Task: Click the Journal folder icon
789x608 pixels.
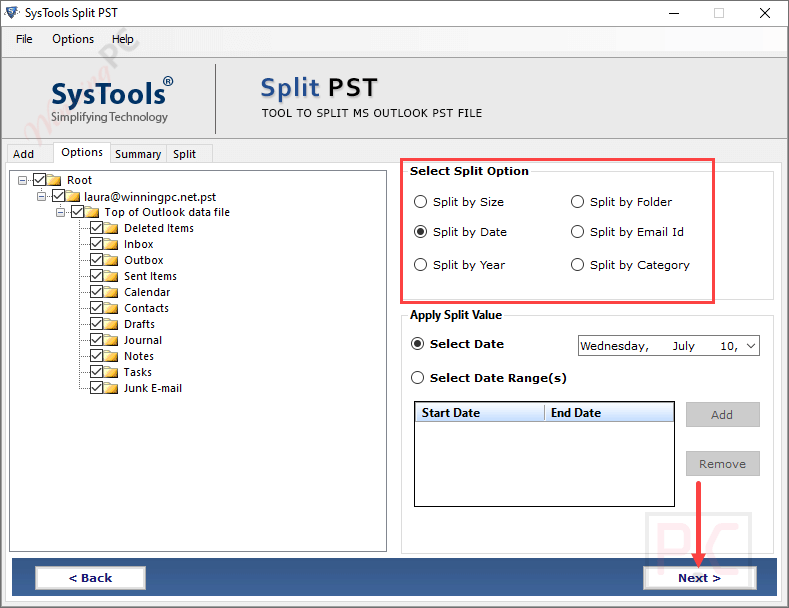Action: point(111,340)
